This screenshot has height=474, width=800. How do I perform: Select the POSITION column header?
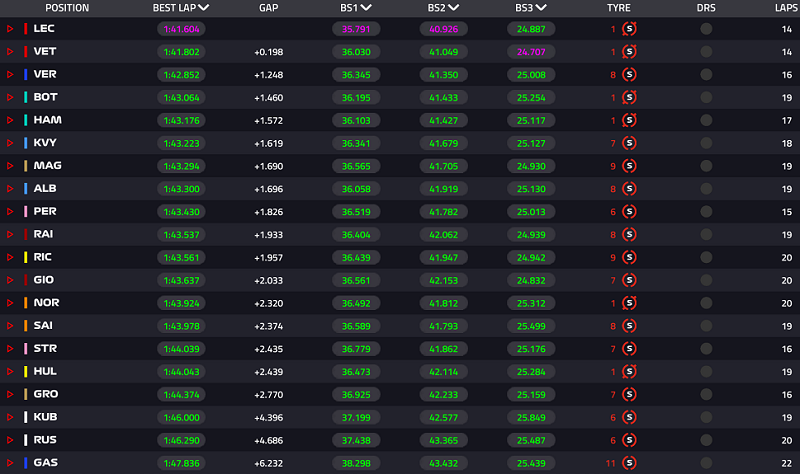click(x=67, y=8)
